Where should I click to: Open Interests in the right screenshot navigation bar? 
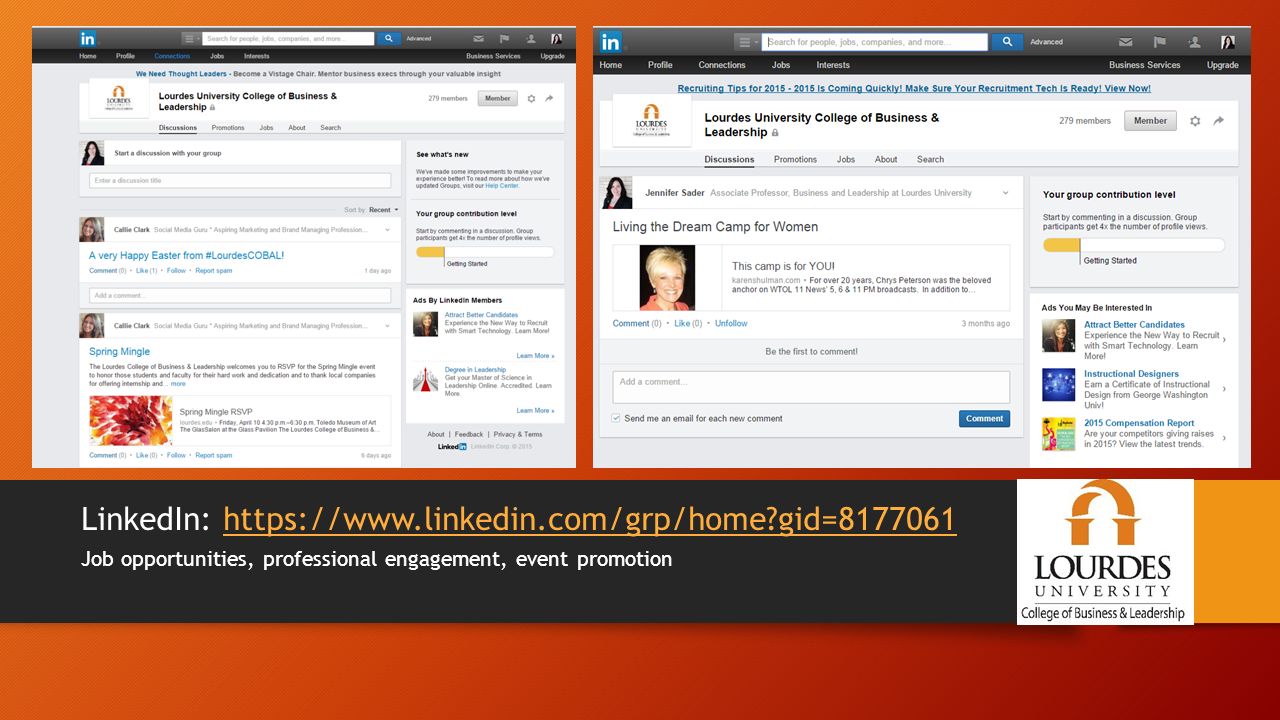point(833,65)
